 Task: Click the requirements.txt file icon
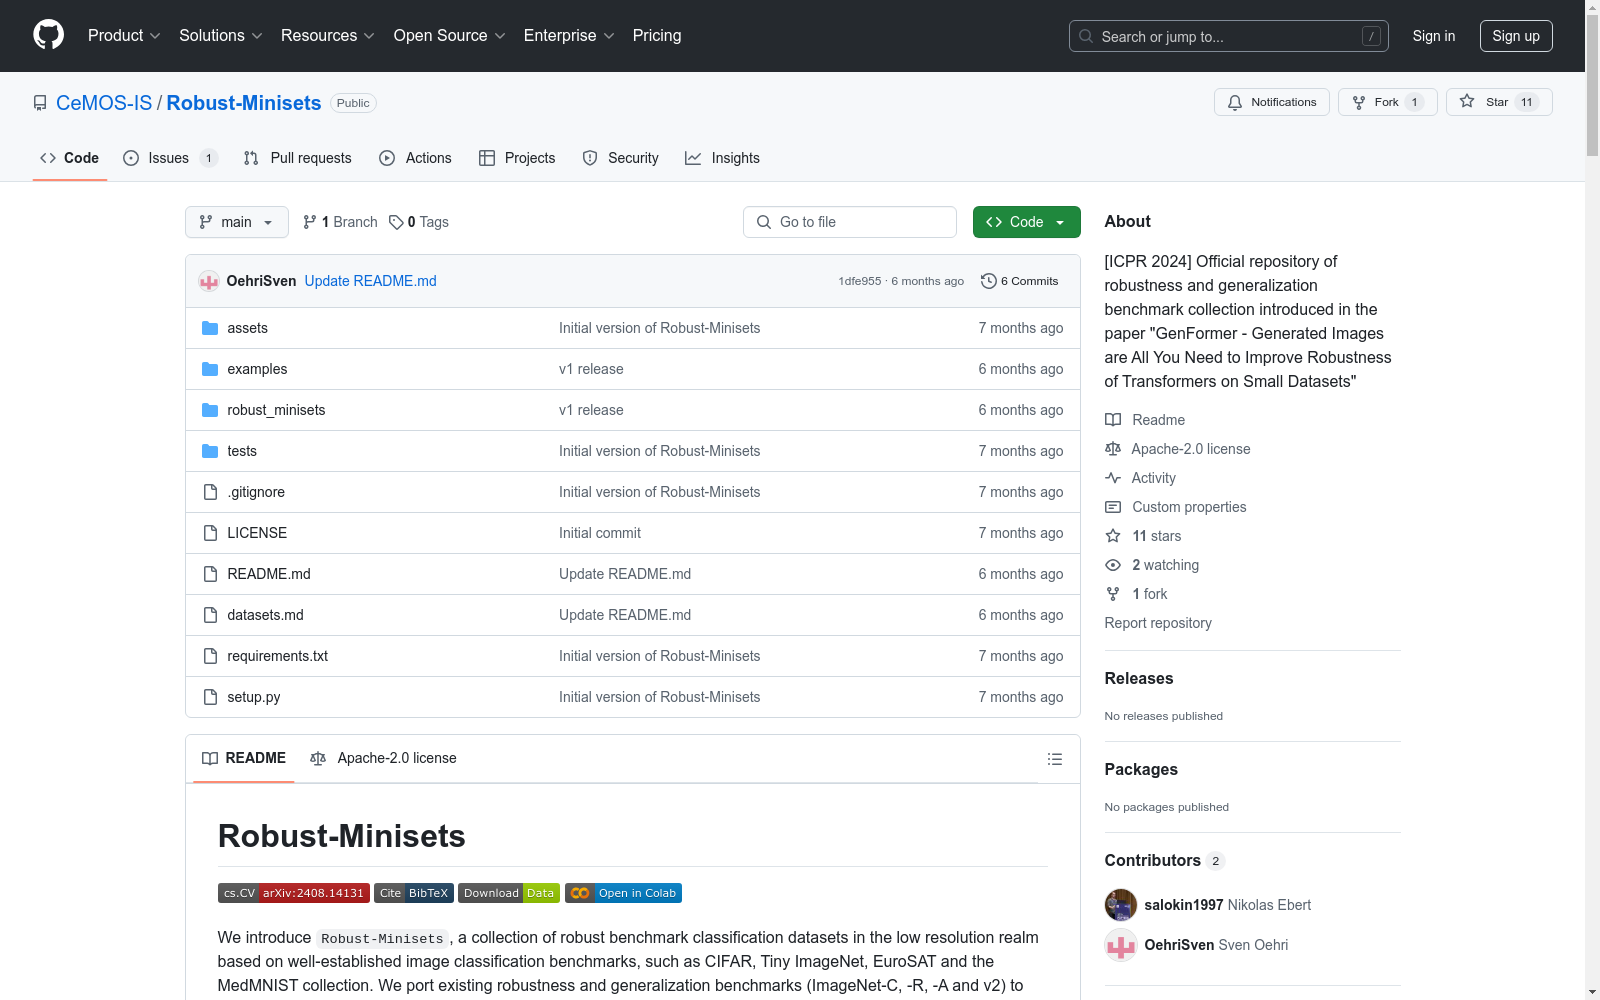(x=210, y=656)
